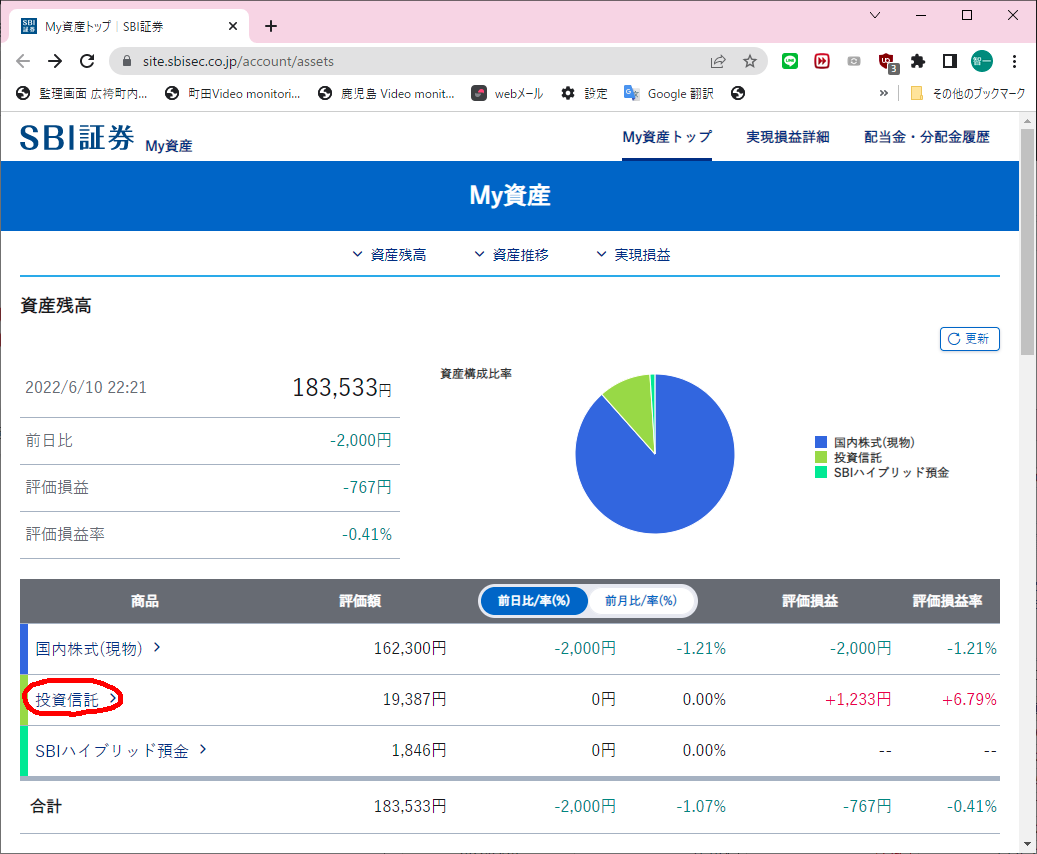Click the address bar URL field
Image resolution: width=1037 pixels, height=854 pixels.
coord(400,61)
